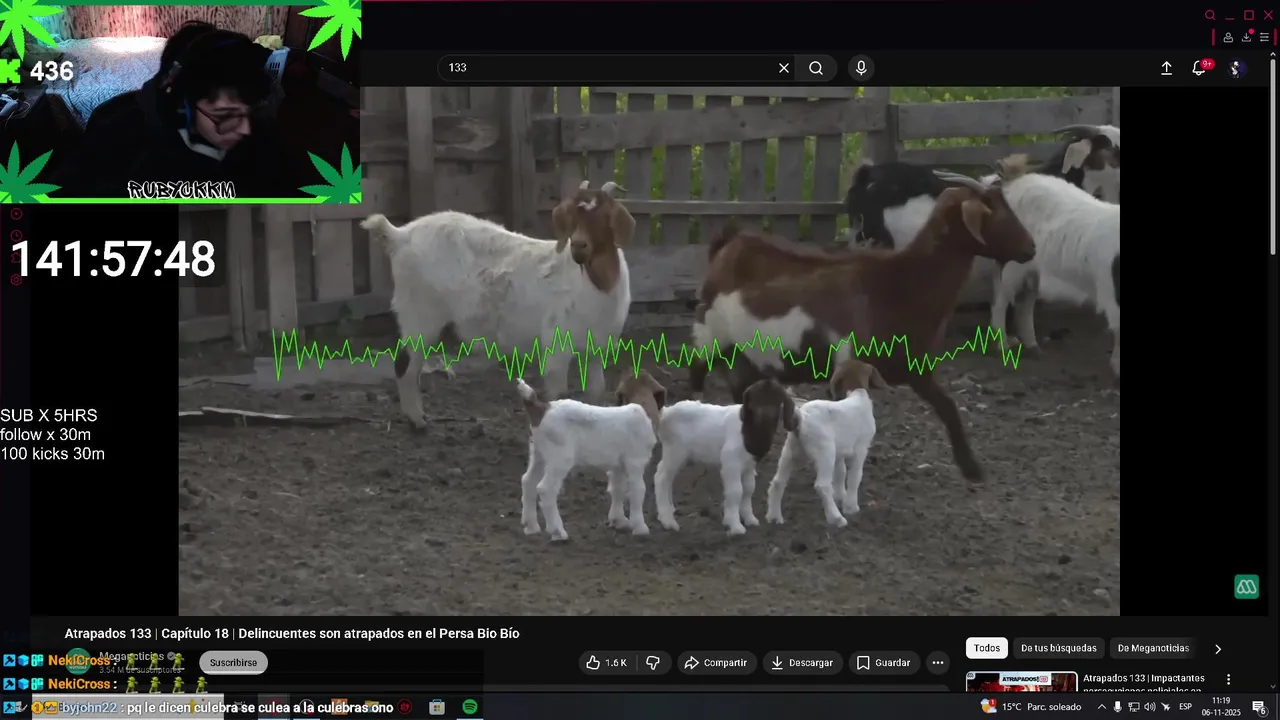Click the magnifier search button beside the search field
1280x720 pixels.
click(x=816, y=68)
